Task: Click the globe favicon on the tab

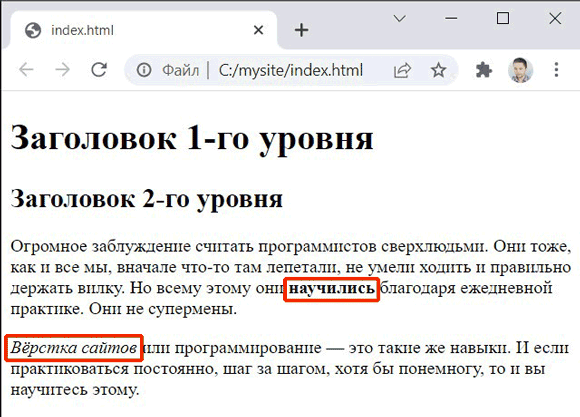Action: (x=33, y=30)
